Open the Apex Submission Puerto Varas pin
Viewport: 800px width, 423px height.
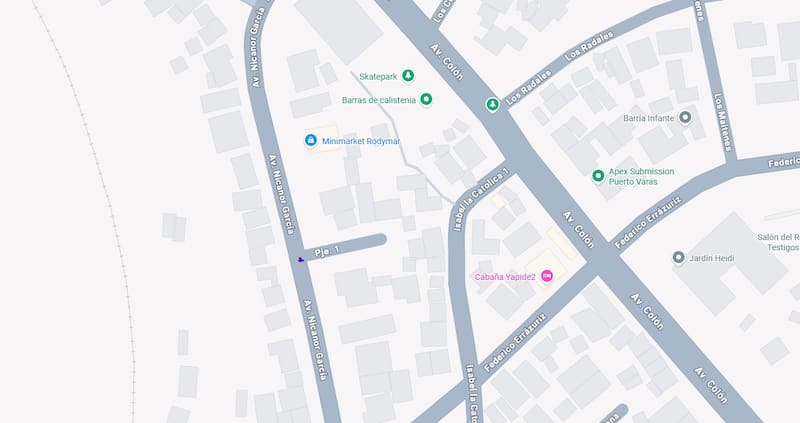(x=598, y=176)
